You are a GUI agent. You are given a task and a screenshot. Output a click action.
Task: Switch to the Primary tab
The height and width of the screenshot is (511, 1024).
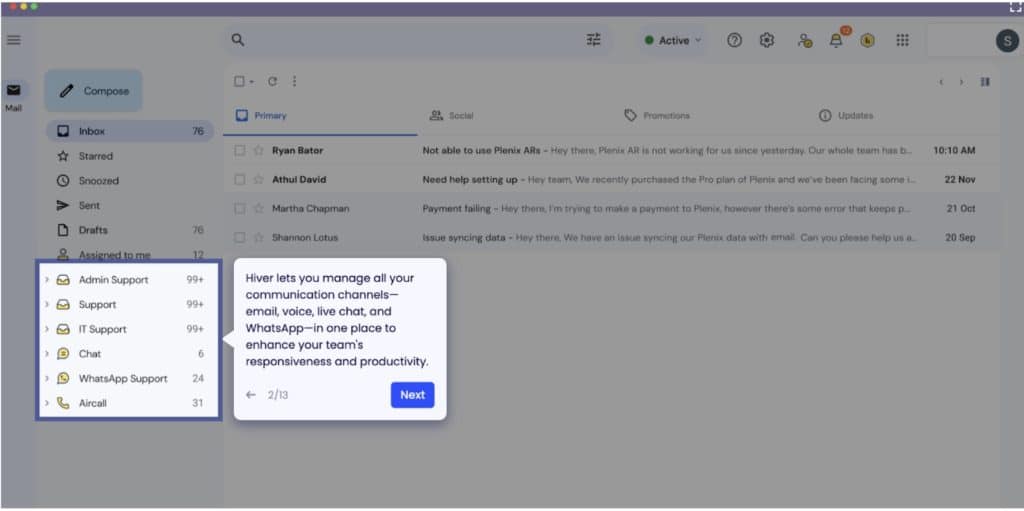tap(320, 116)
